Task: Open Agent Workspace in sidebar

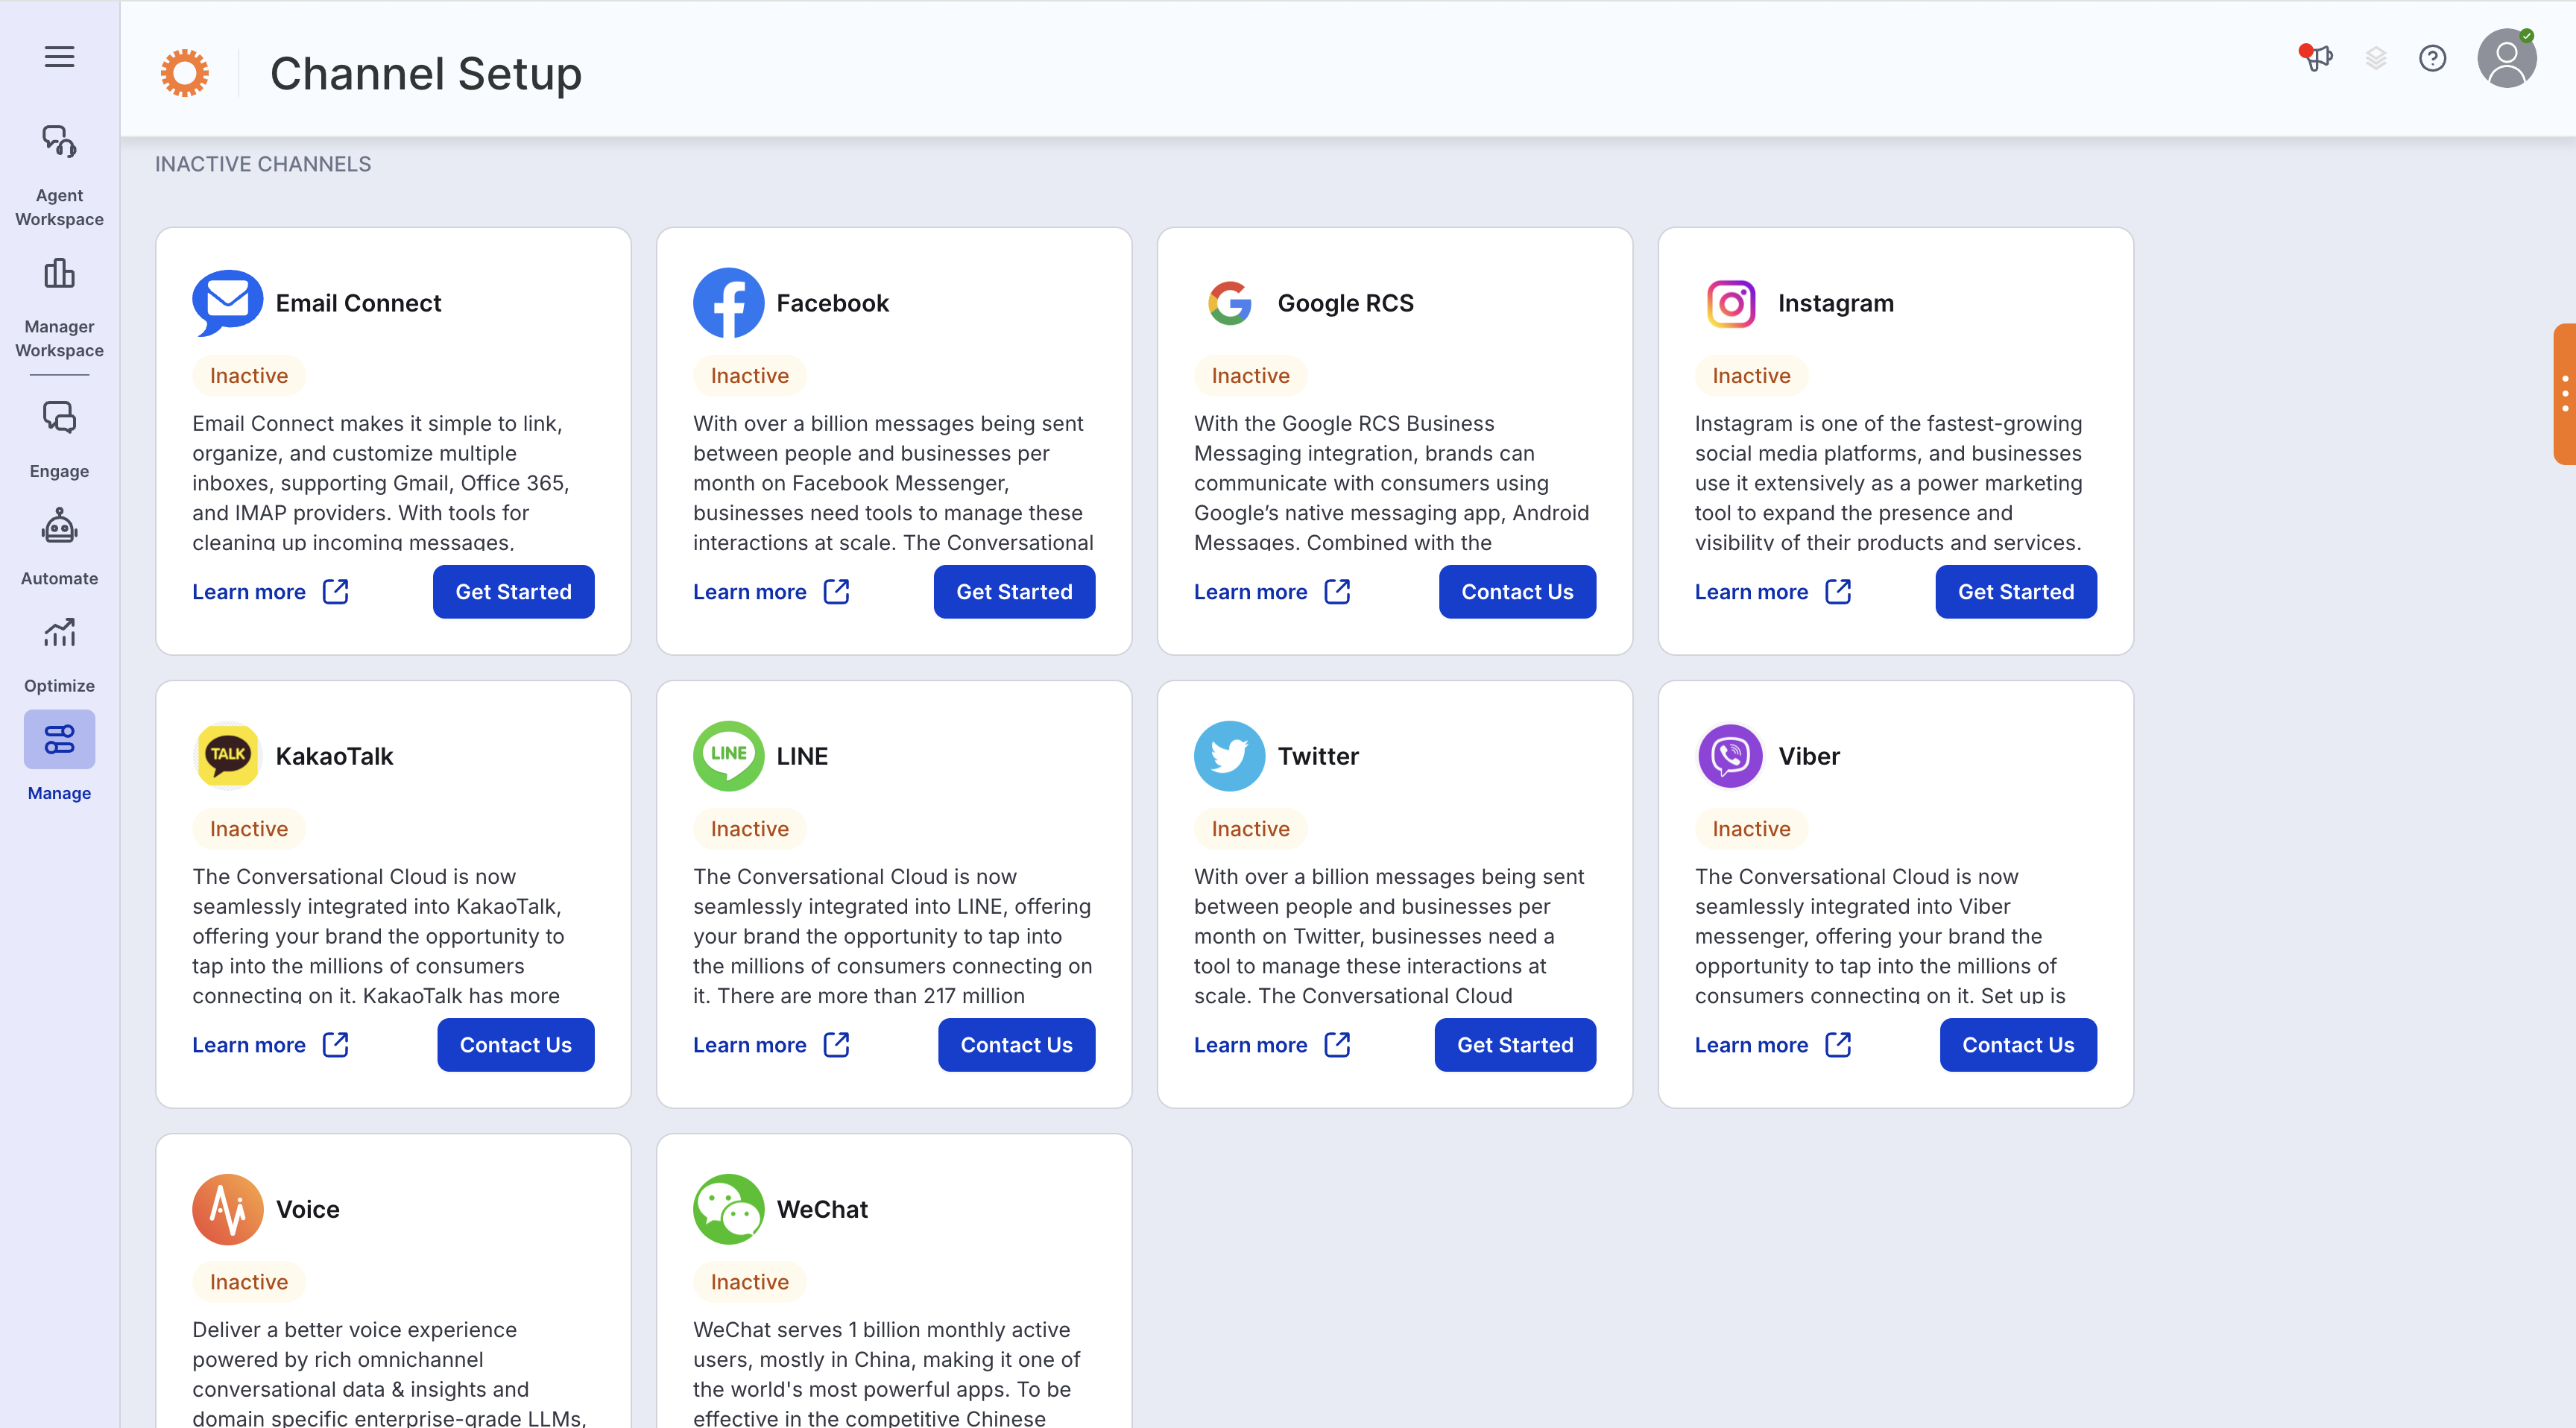Action: 59,175
